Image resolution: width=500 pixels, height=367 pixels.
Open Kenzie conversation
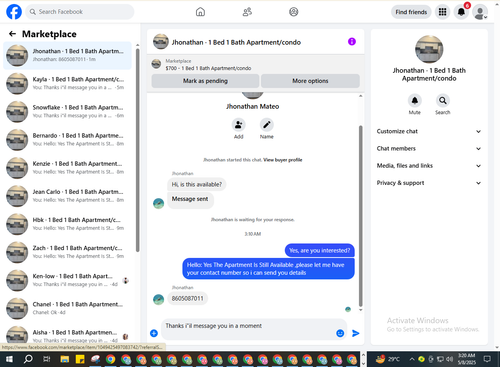tap(67, 168)
